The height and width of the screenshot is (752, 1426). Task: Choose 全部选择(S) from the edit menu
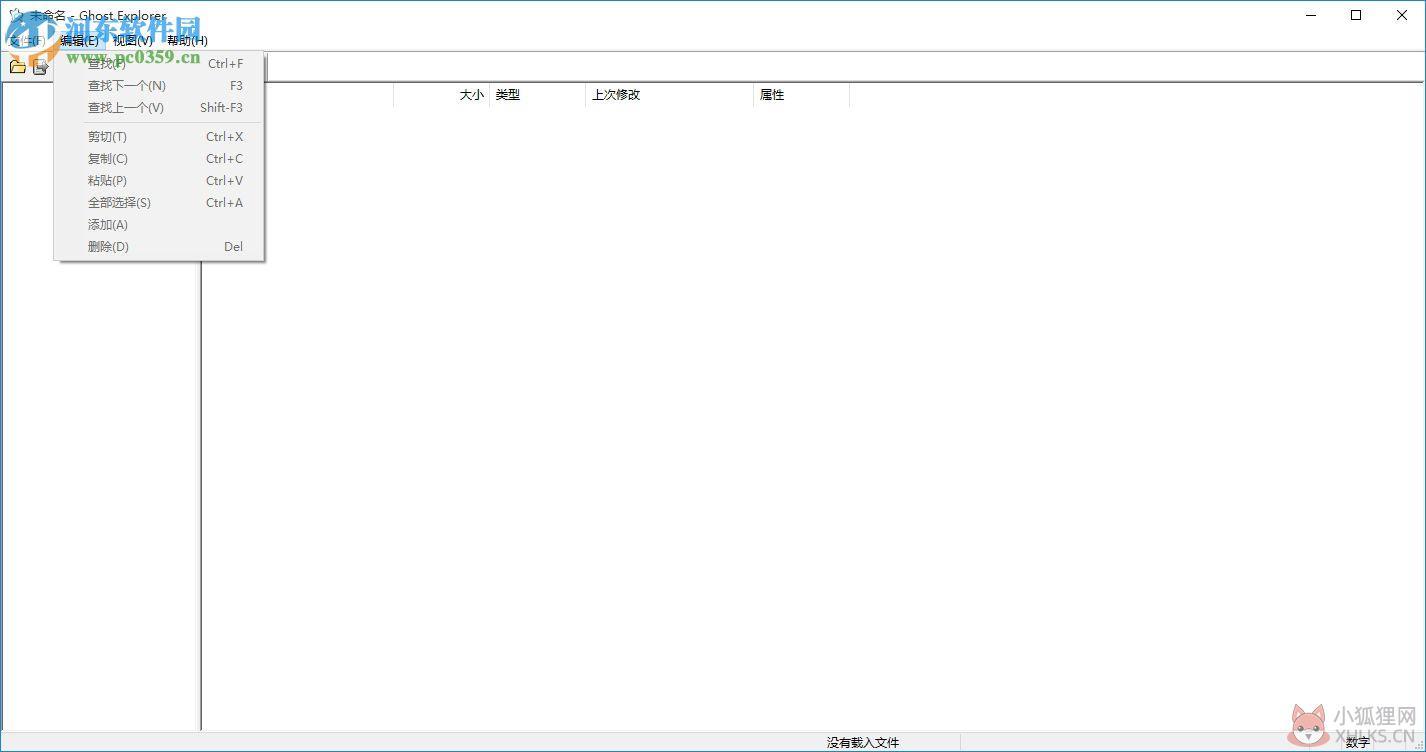pyautogui.click(x=159, y=203)
